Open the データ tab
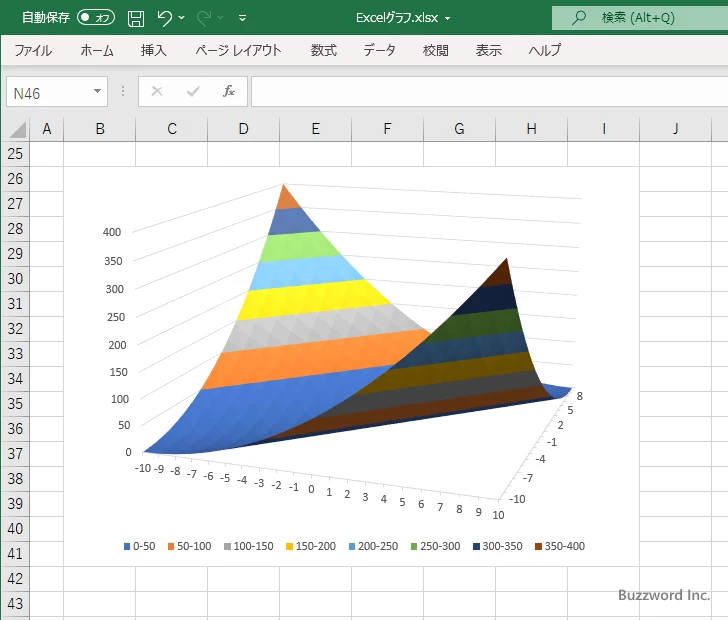Viewport: 728px width, 620px height. pyautogui.click(x=379, y=50)
